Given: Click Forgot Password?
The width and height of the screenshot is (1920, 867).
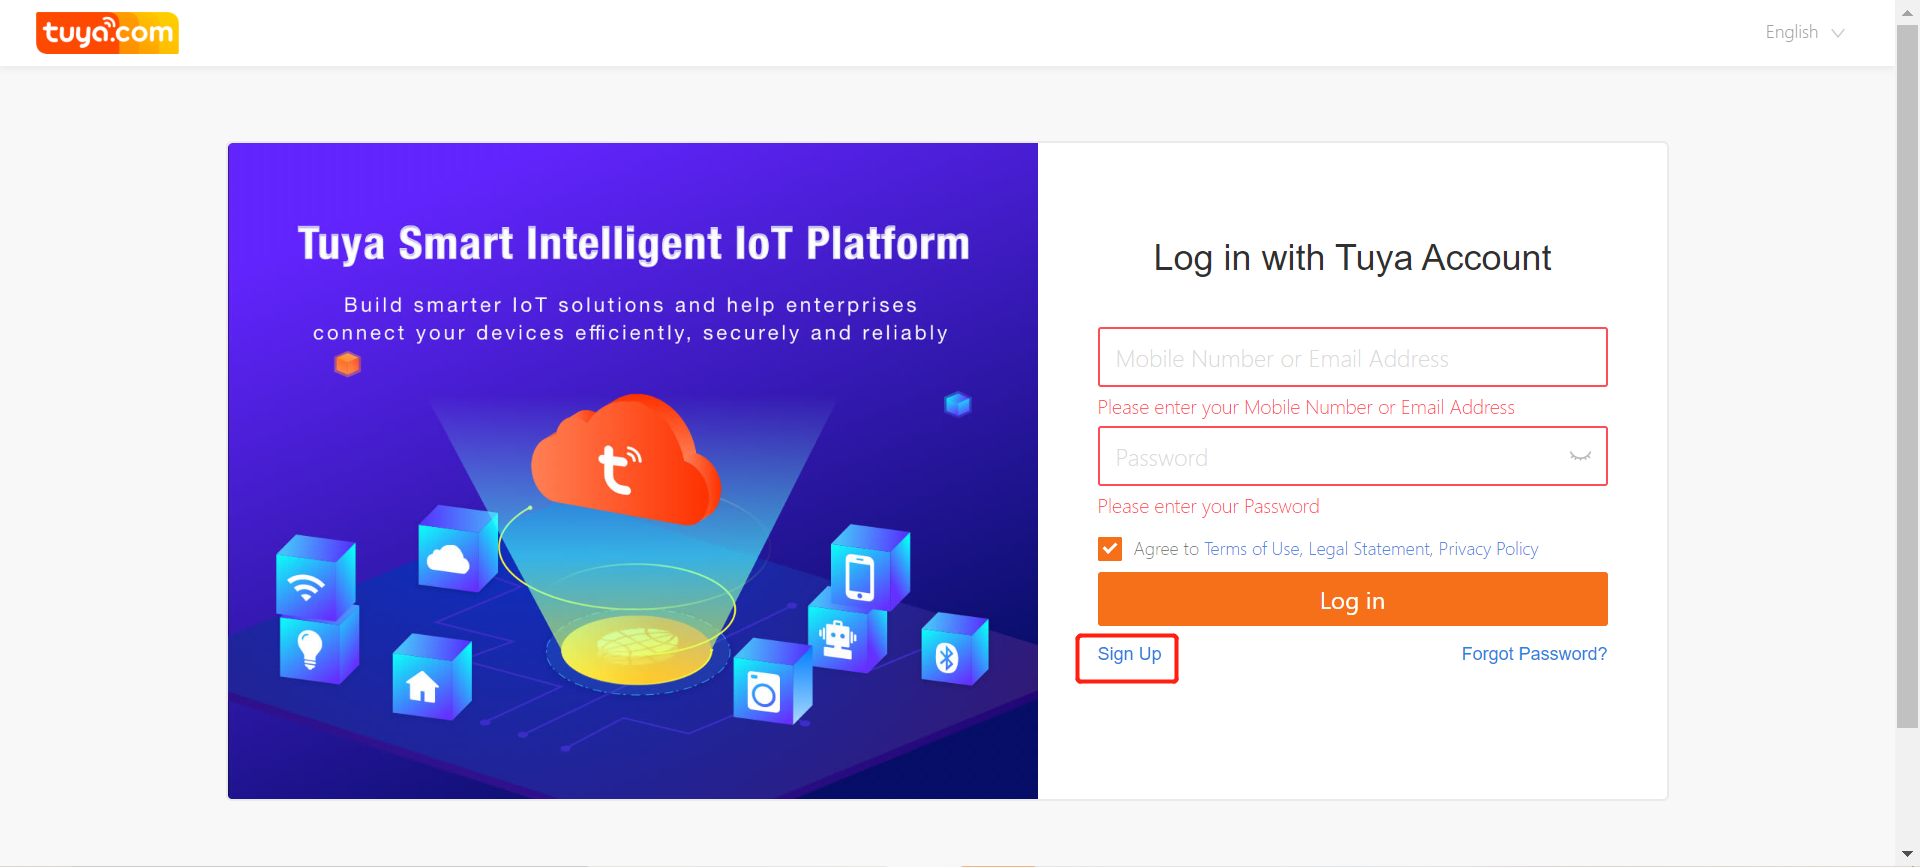Looking at the screenshot, I should [x=1533, y=654].
